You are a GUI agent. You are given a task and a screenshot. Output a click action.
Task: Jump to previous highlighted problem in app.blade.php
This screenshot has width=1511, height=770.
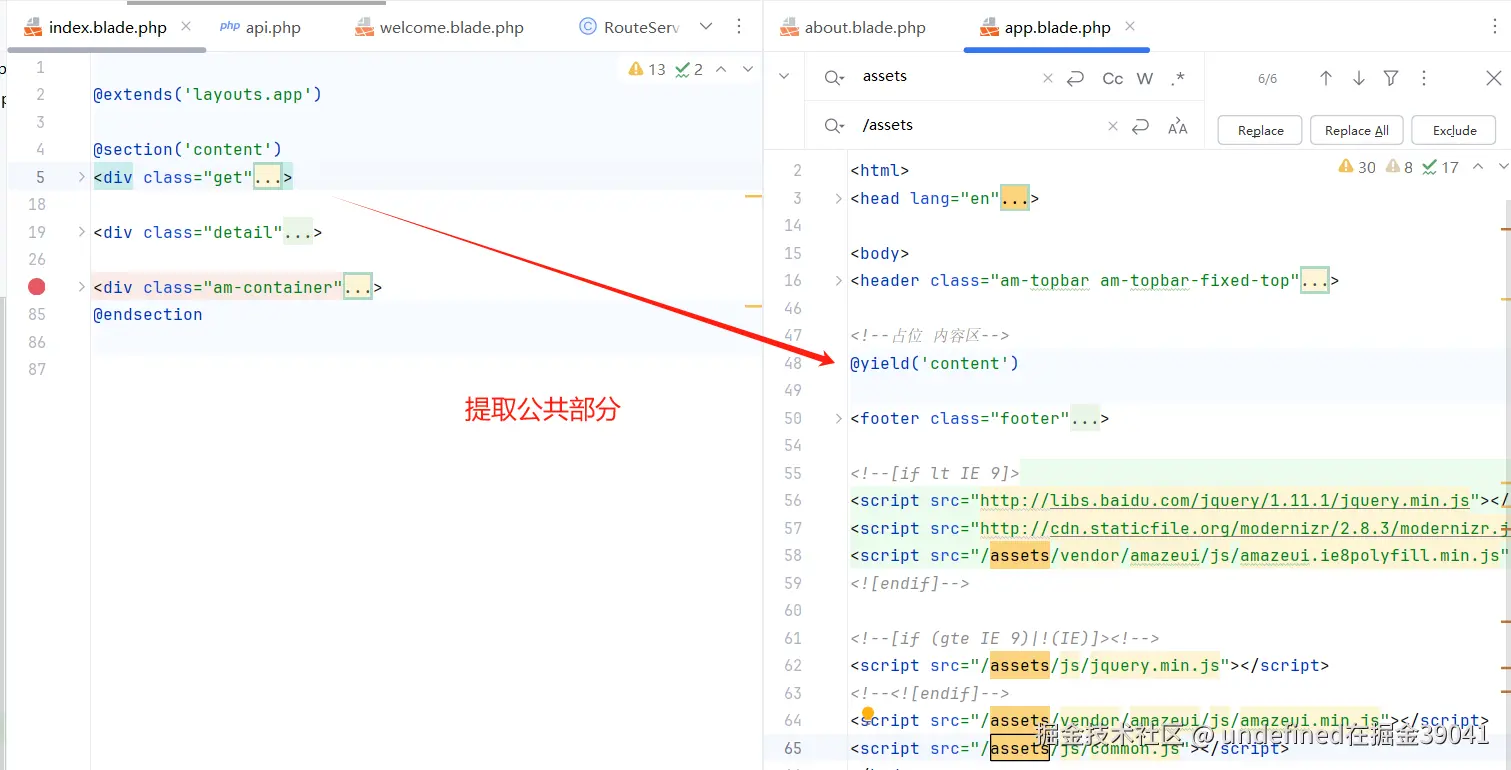pos(1478,167)
